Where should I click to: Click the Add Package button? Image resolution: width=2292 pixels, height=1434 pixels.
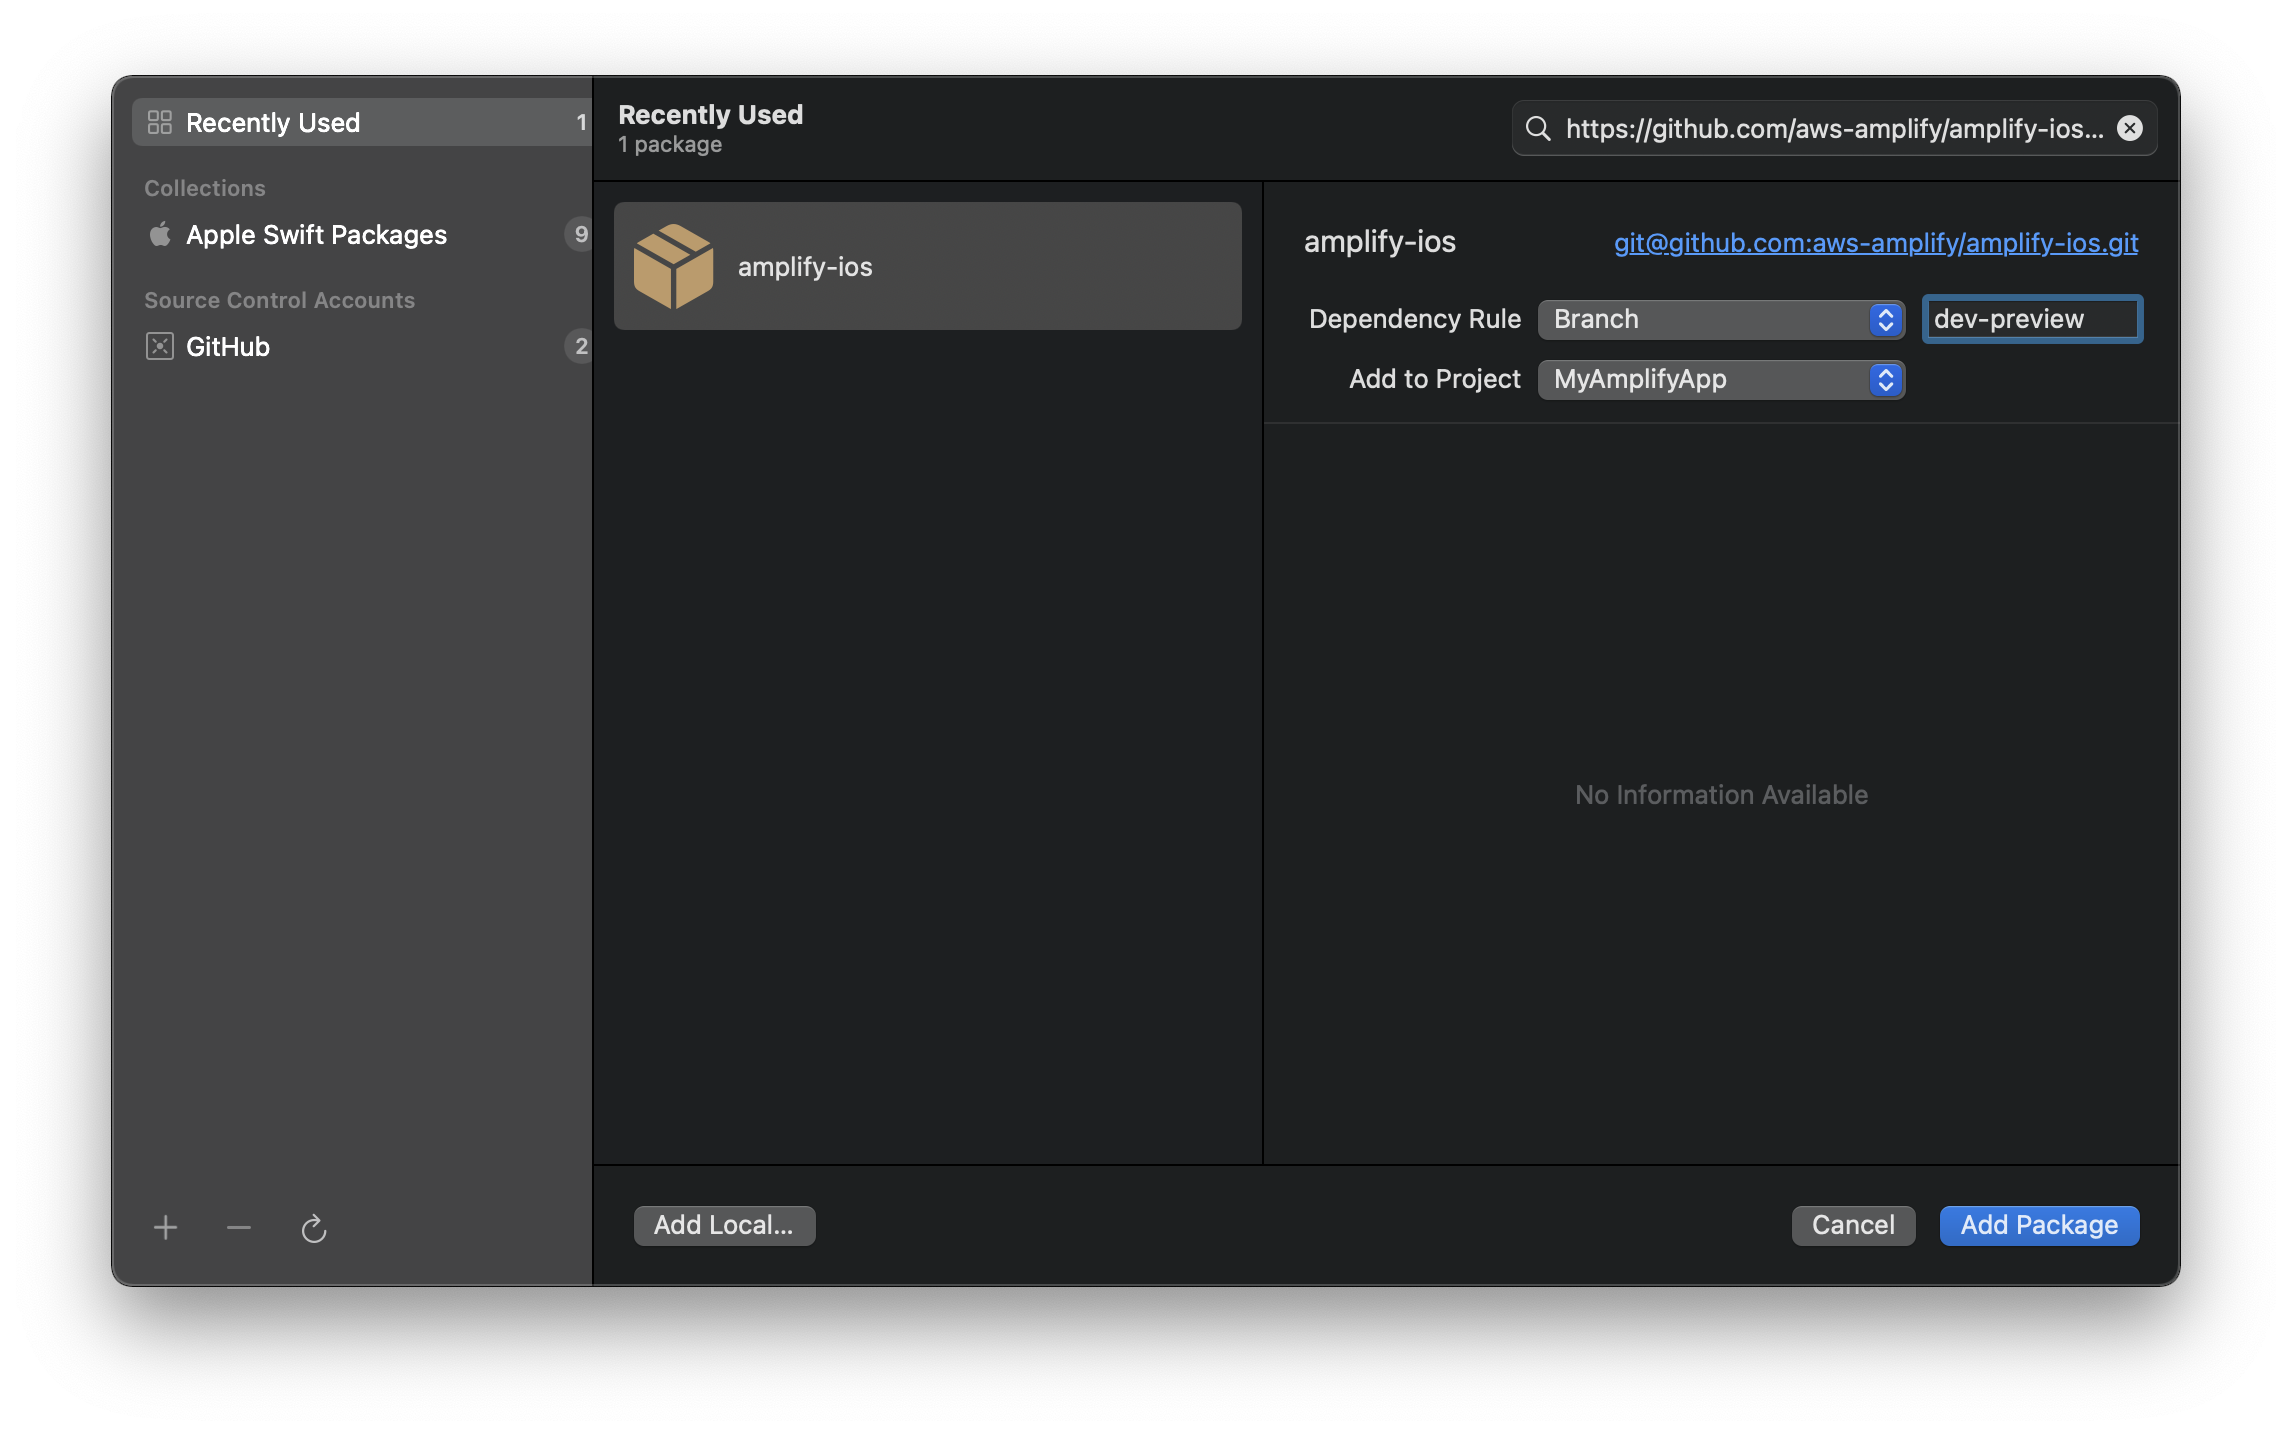[2039, 1225]
